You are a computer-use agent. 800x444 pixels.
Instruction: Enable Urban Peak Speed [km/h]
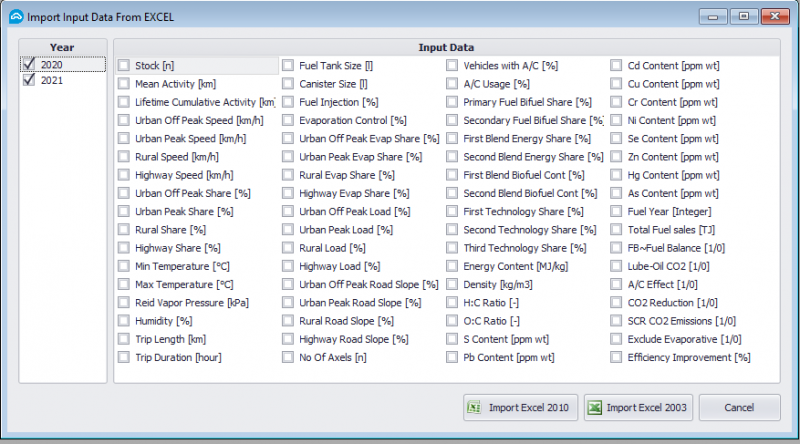pos(123,138)
